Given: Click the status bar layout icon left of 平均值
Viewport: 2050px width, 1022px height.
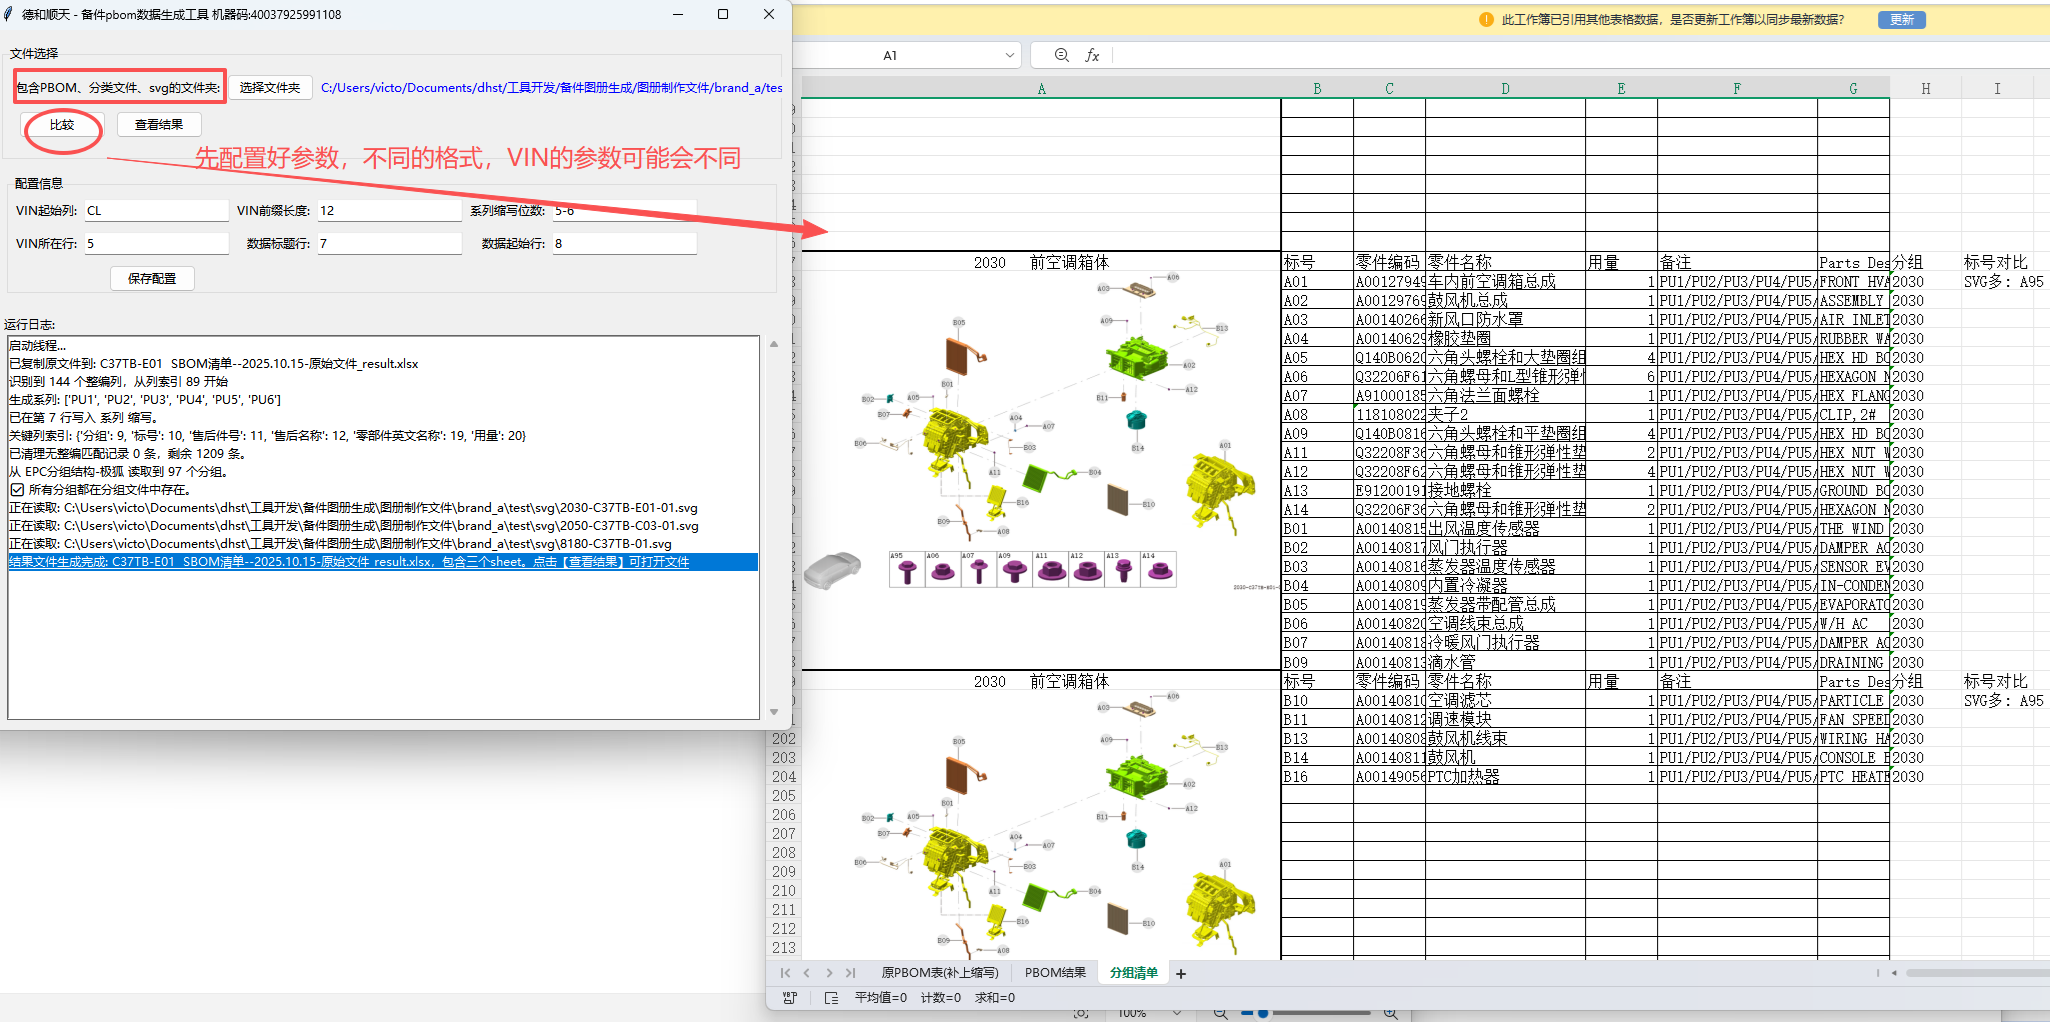Looking at the screenshot, I should (831, 998).
